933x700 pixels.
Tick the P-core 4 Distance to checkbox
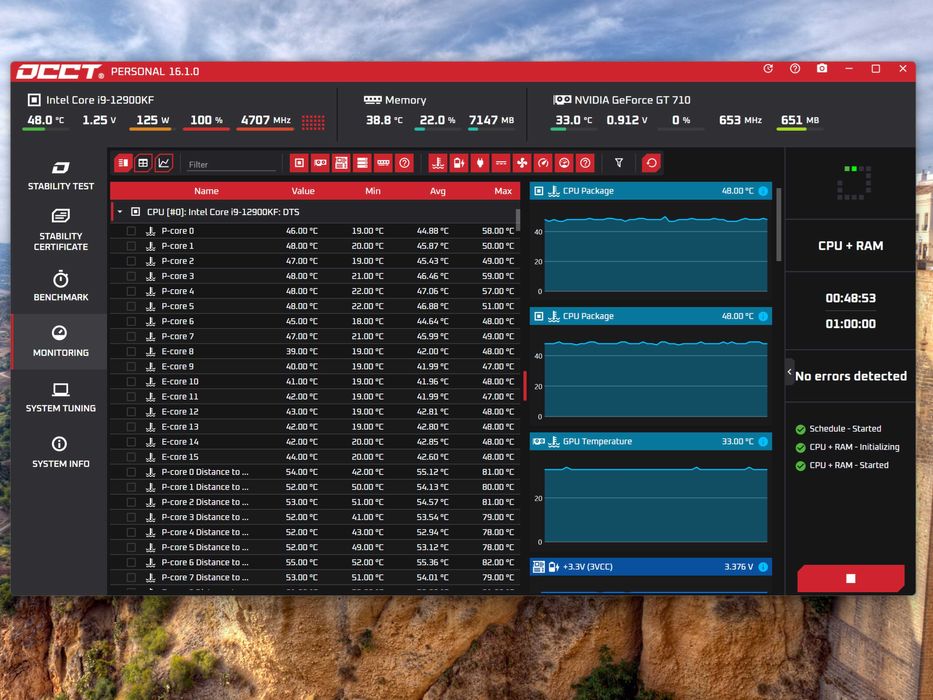point(131,532)
